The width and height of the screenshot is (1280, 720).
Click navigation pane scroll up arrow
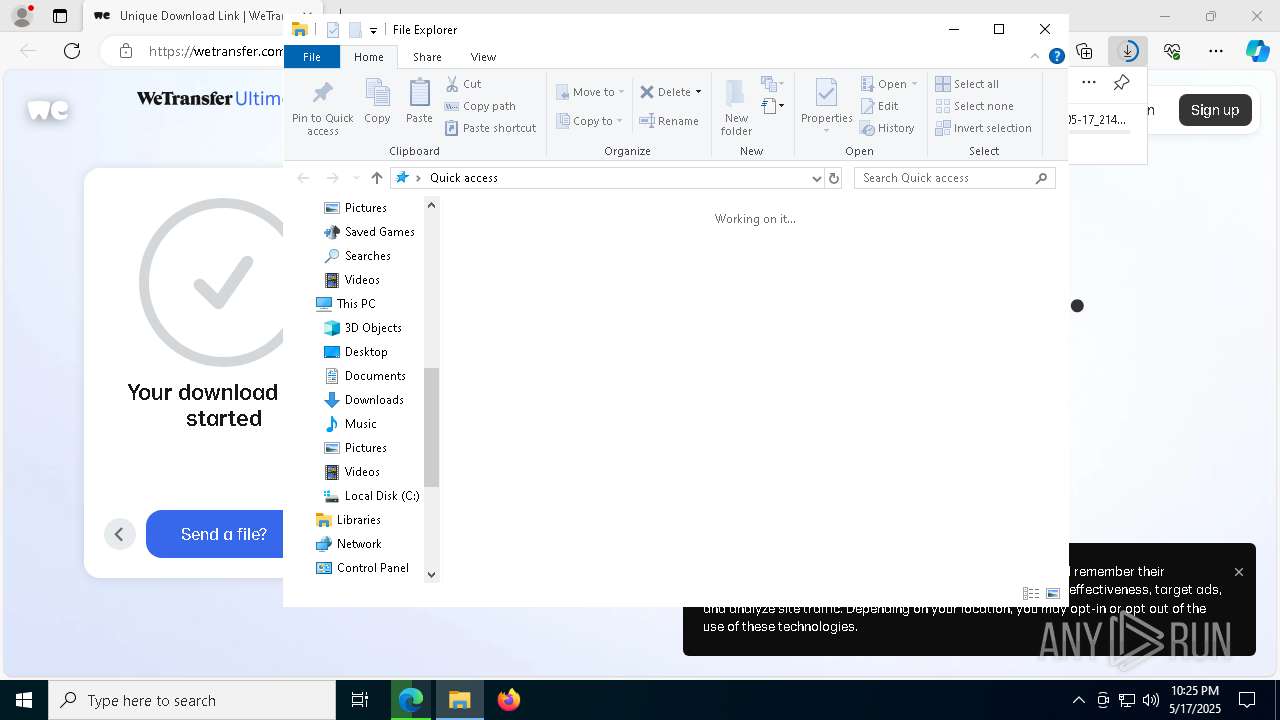point(432,205)
